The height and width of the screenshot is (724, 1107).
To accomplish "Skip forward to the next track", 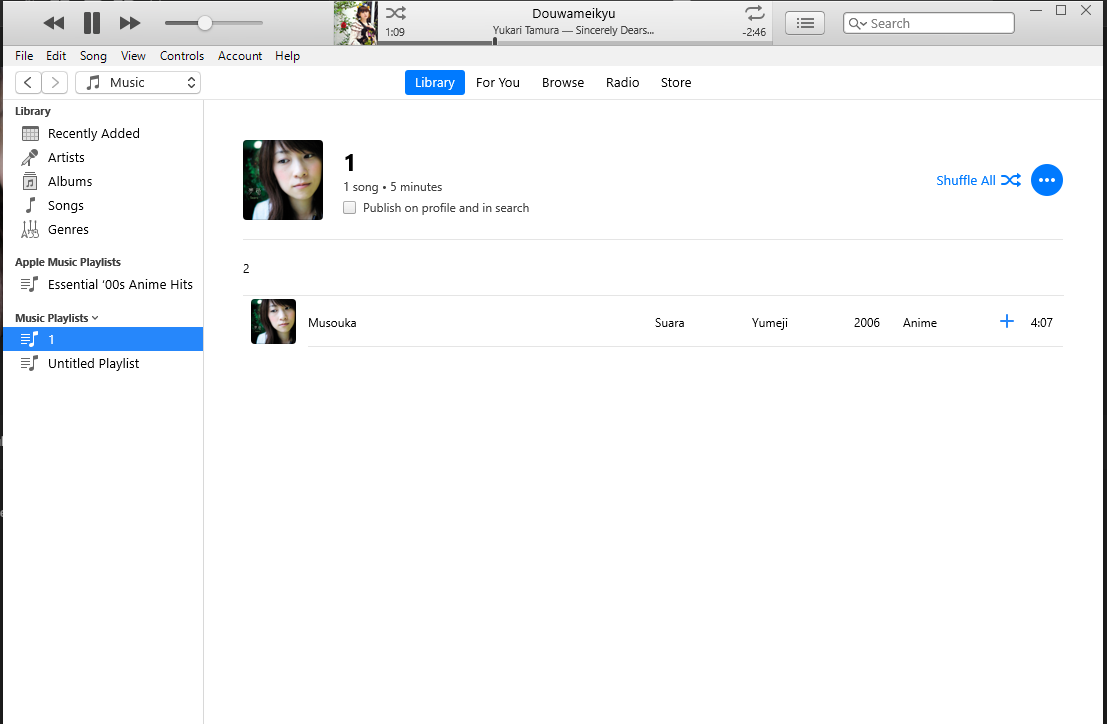I will click(130, 23).
